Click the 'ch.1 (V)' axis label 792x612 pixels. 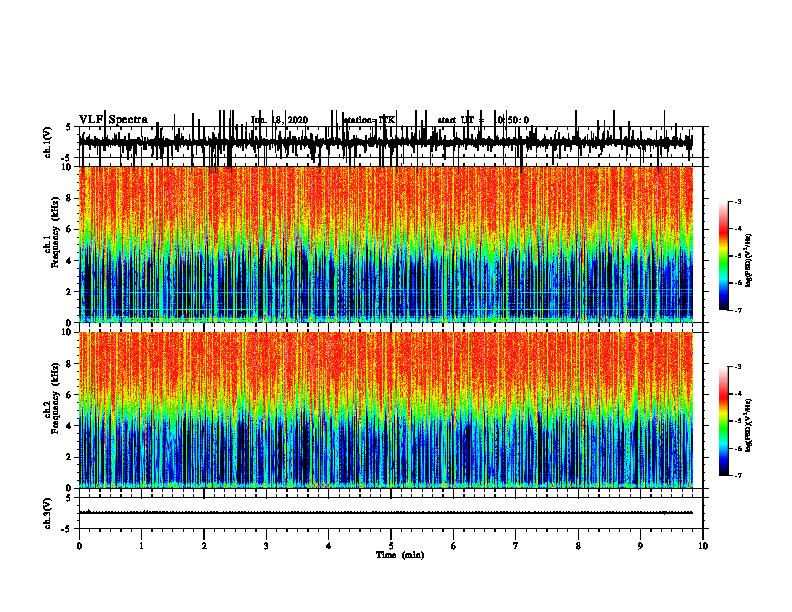48,142
